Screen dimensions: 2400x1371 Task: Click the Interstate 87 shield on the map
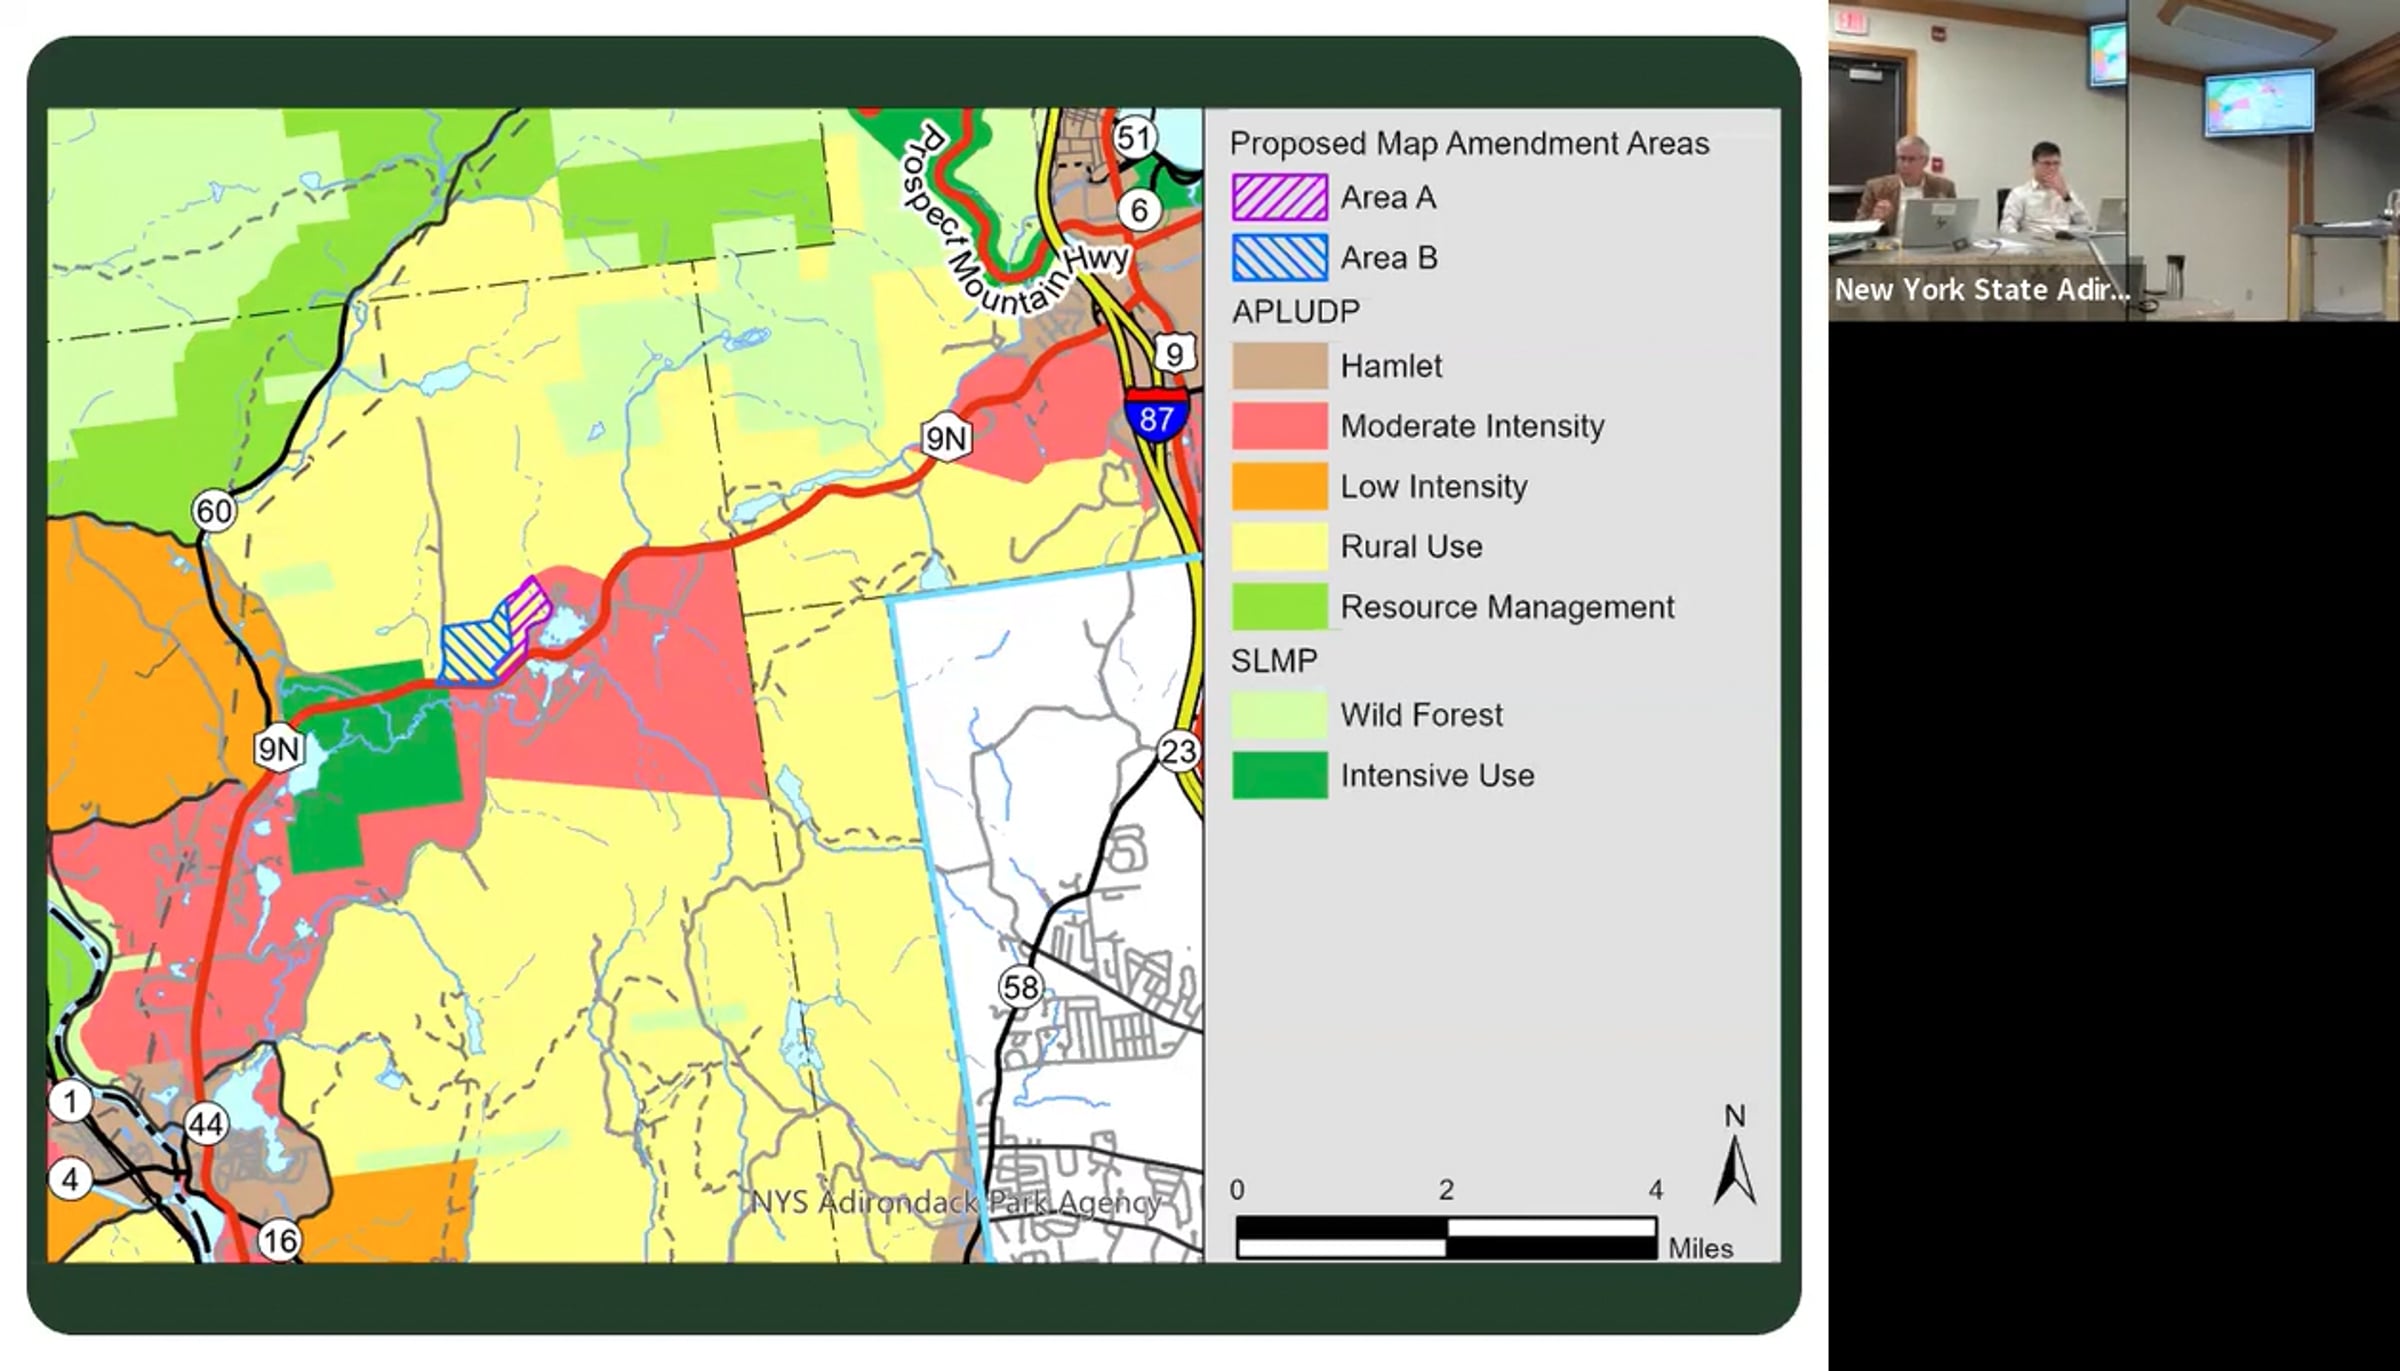point(1156,414)
